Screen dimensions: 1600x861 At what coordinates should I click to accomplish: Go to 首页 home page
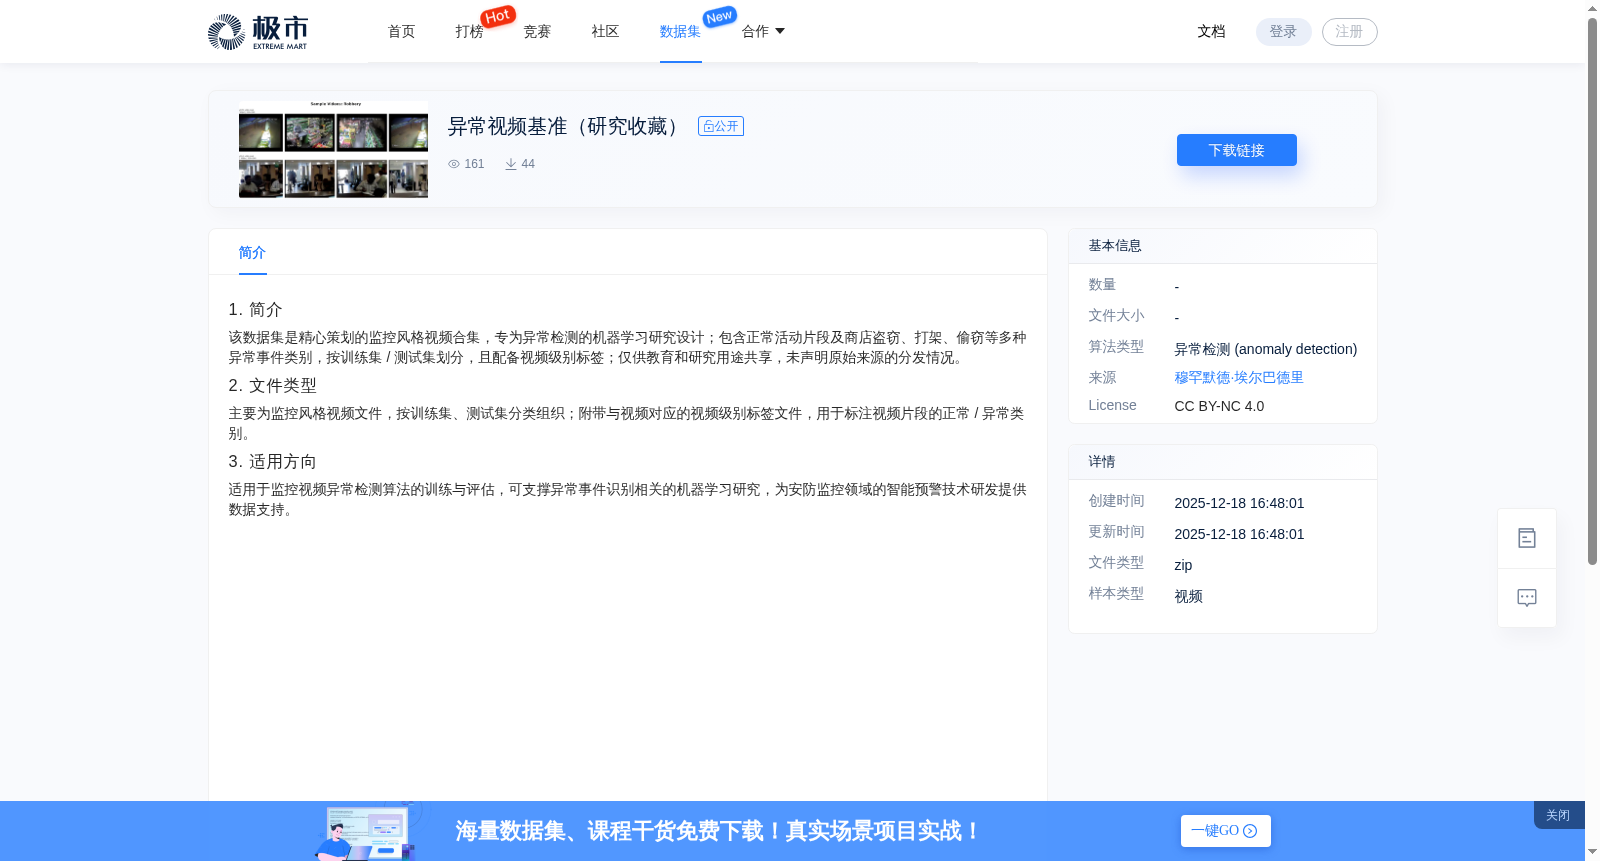[x=402, y=31]
